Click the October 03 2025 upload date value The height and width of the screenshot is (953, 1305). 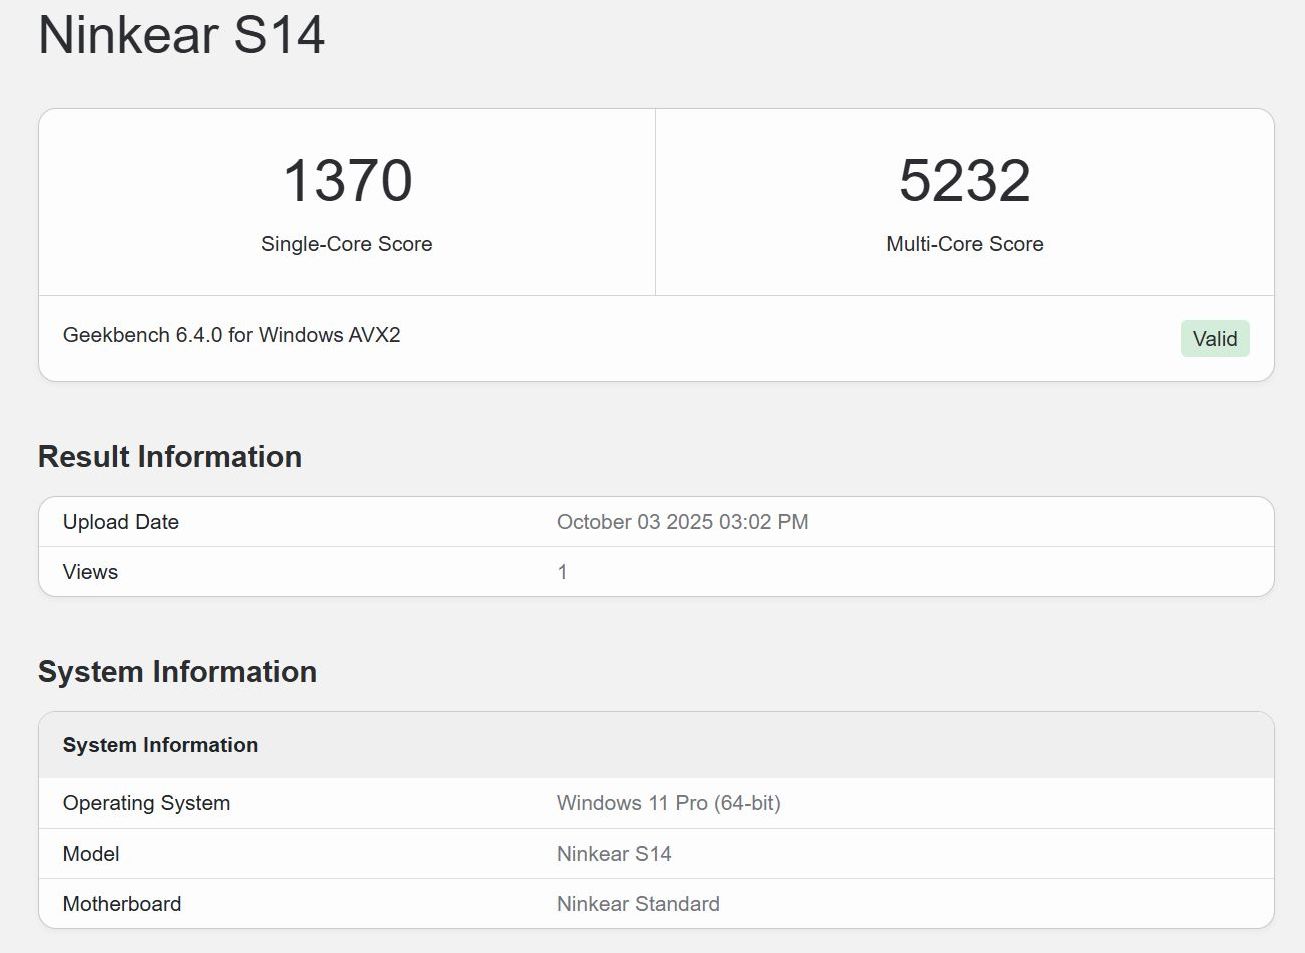click(682, 522)
